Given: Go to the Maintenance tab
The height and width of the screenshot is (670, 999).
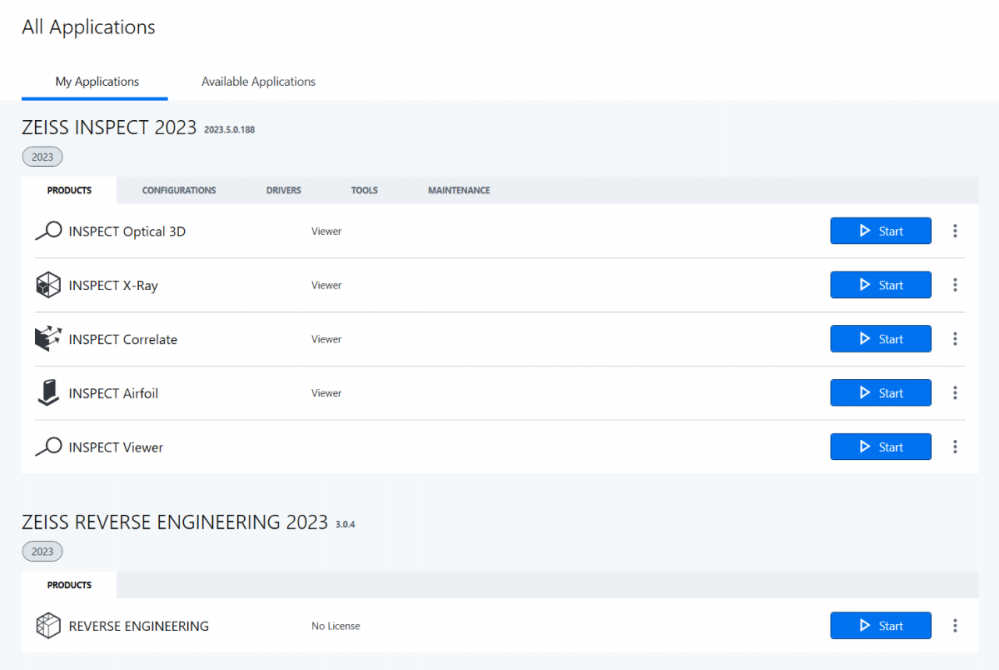Looking at the screenshot, I should point(459,190).
